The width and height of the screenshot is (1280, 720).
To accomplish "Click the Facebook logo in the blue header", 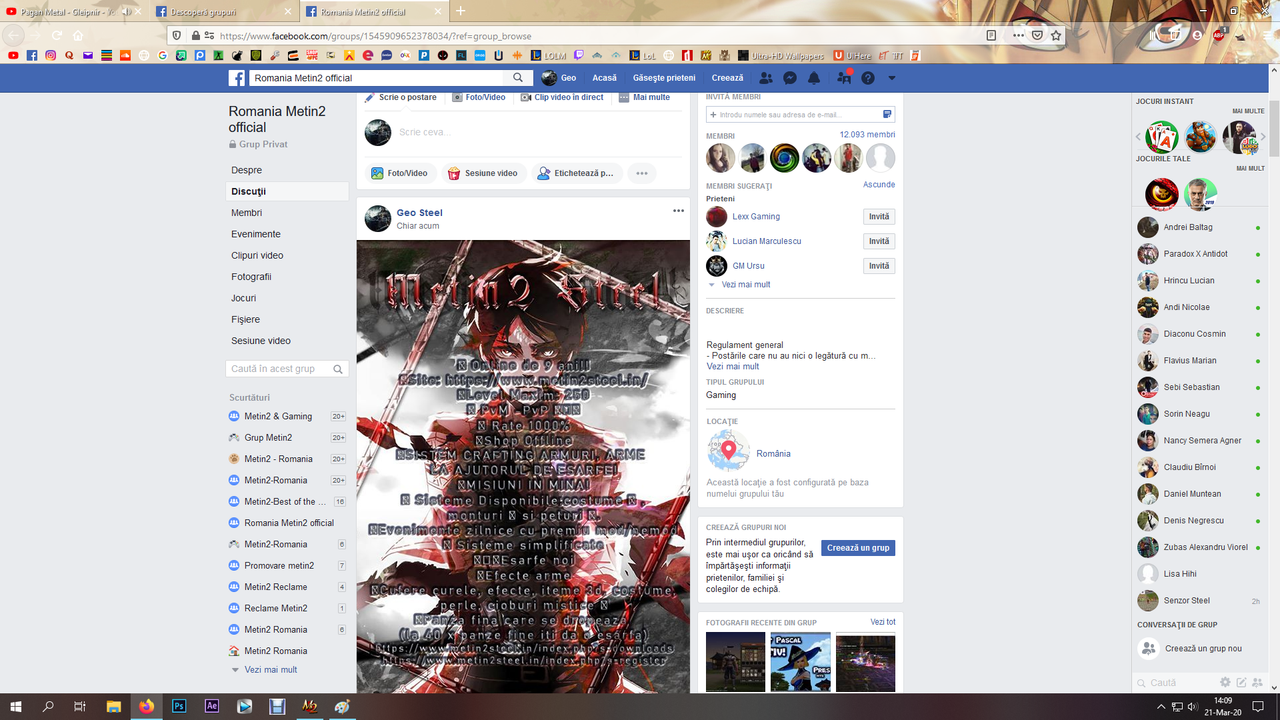I will coord(237,78).
